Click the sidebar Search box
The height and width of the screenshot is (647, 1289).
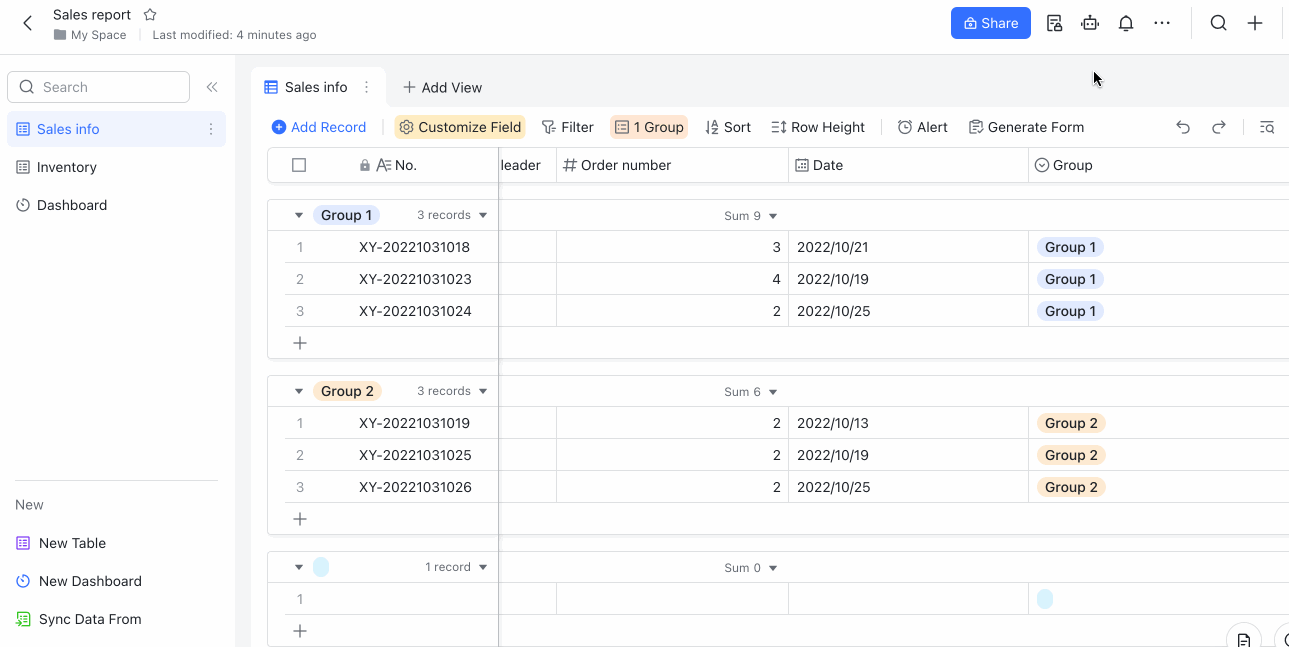(98, 87)
